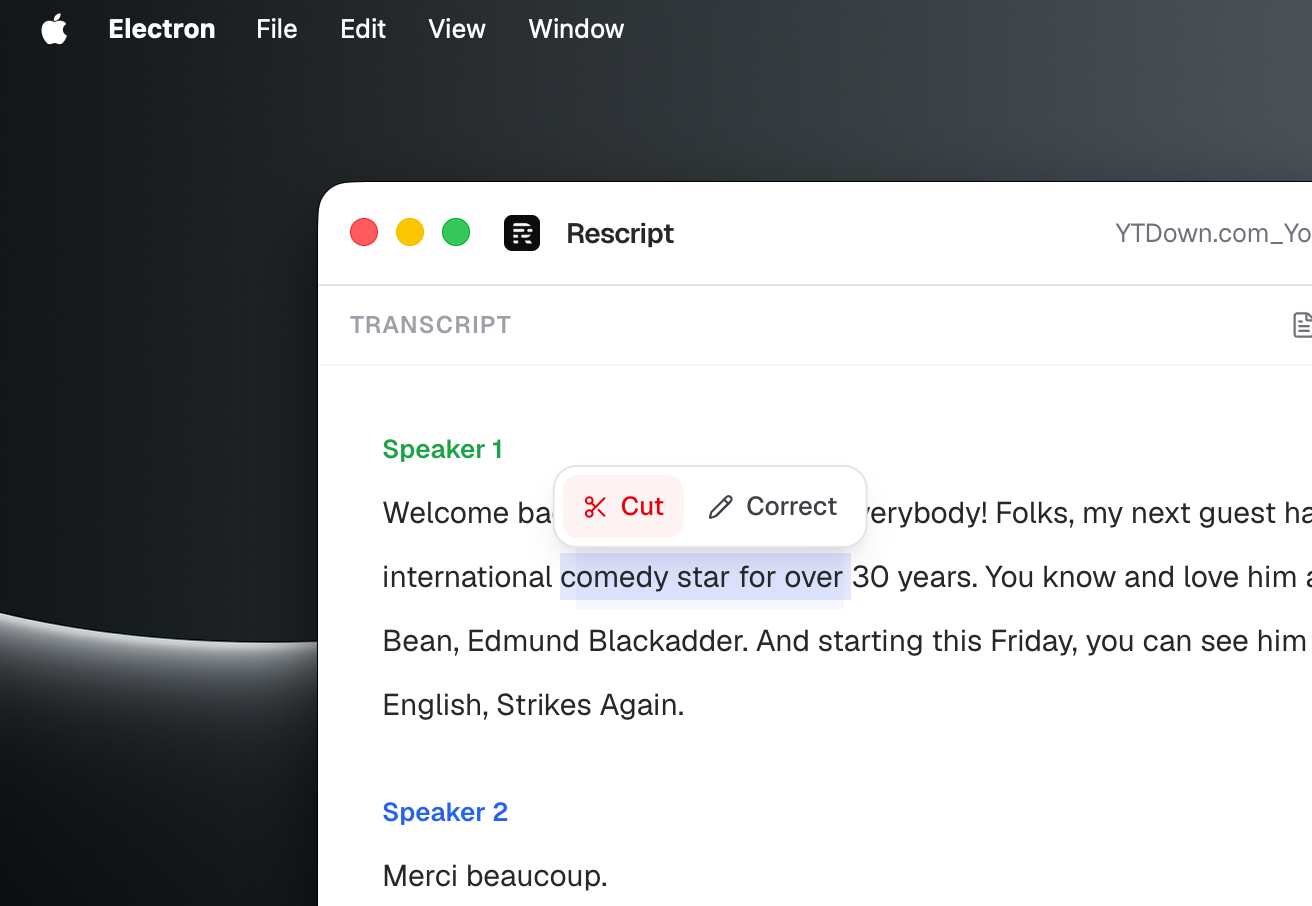Click the Cut button in popup
The image size is (1312, 906).
[623, 506]
